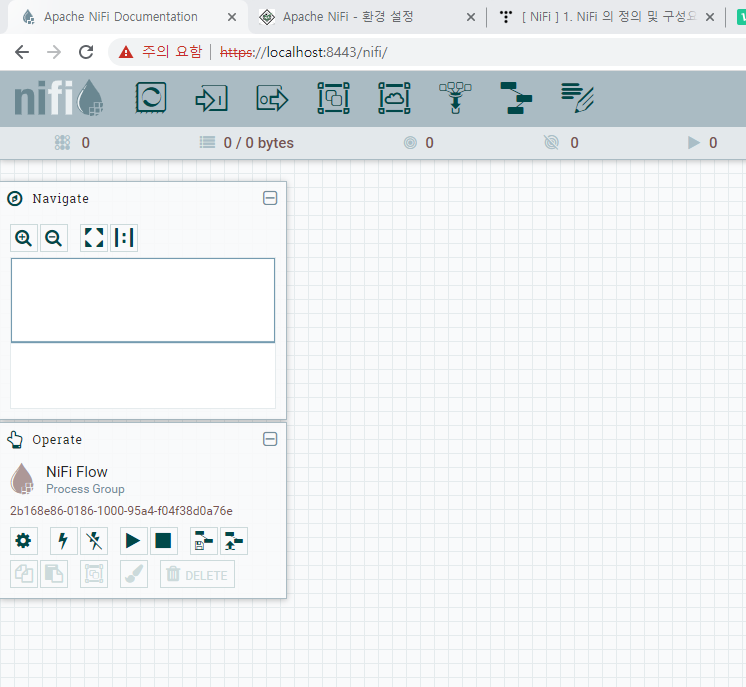Click the NiFi Flow name text
This screenshot has width=746, height=687.
pos(77,471)
